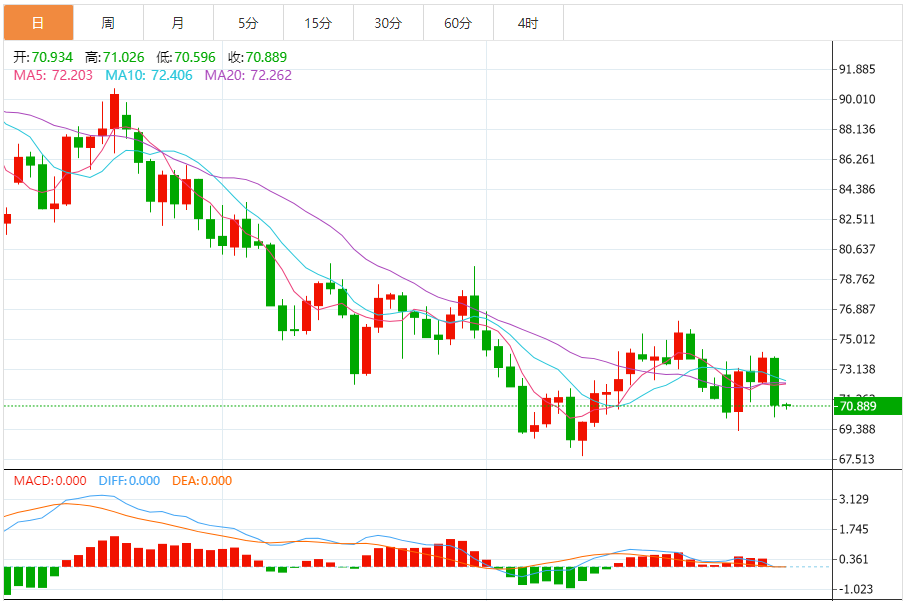Click the 90.010 price axis label
Image resolution: width=910 pixels, height=601 pixels.
tap(857, 99)
